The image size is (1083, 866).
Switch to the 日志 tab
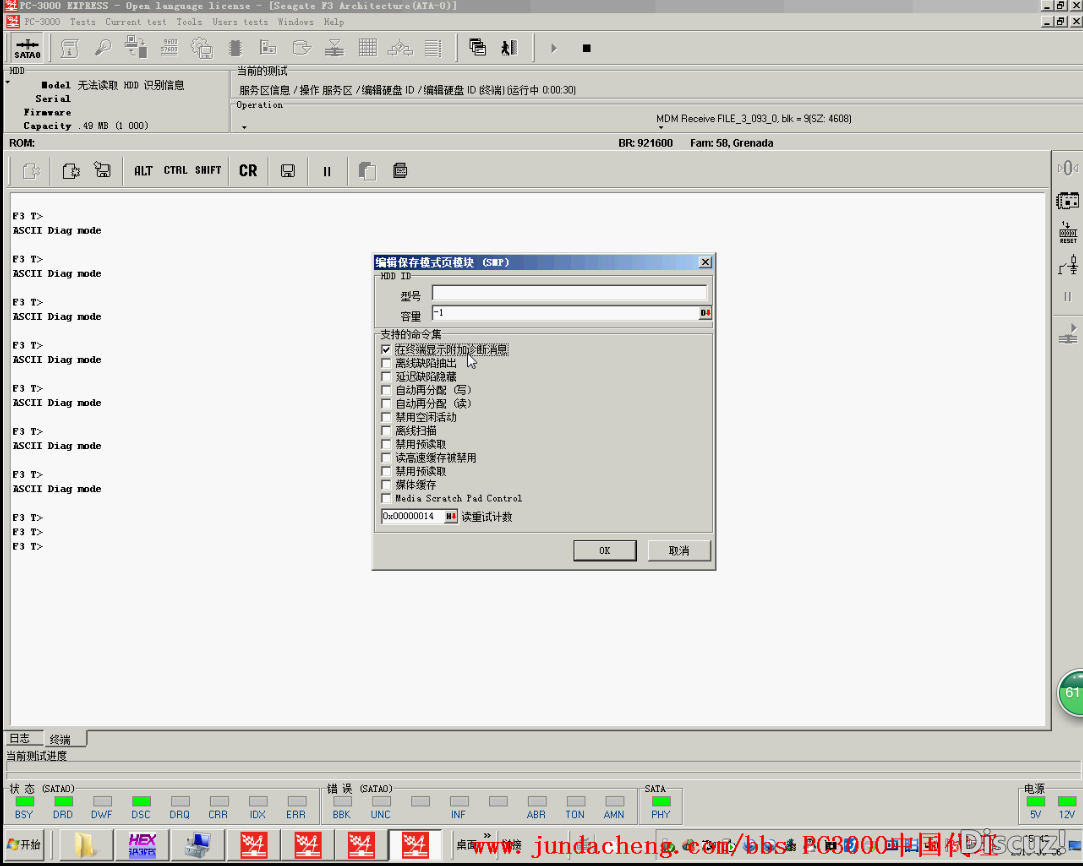tap(20, 739)
